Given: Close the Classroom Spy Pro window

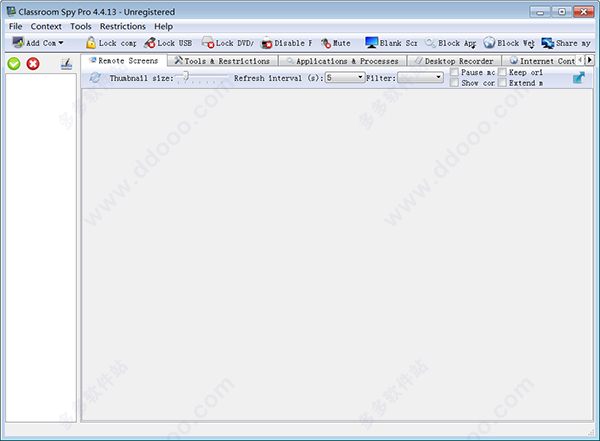Looking at the screenshot, I should point(583,12).
